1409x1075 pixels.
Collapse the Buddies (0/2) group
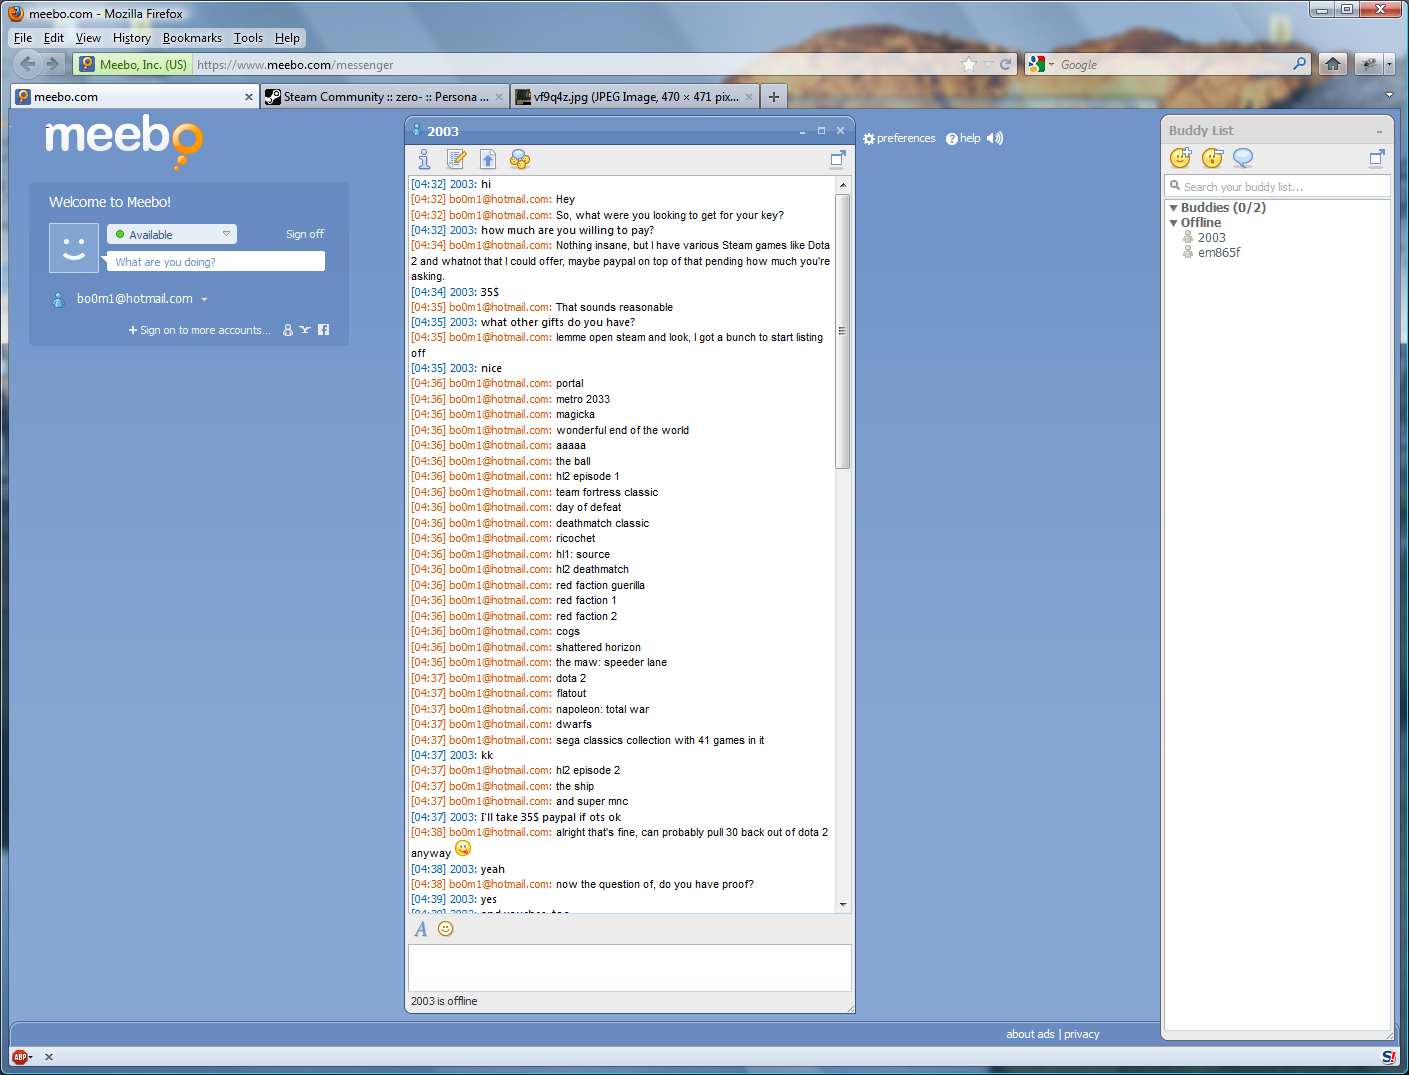1174,208
